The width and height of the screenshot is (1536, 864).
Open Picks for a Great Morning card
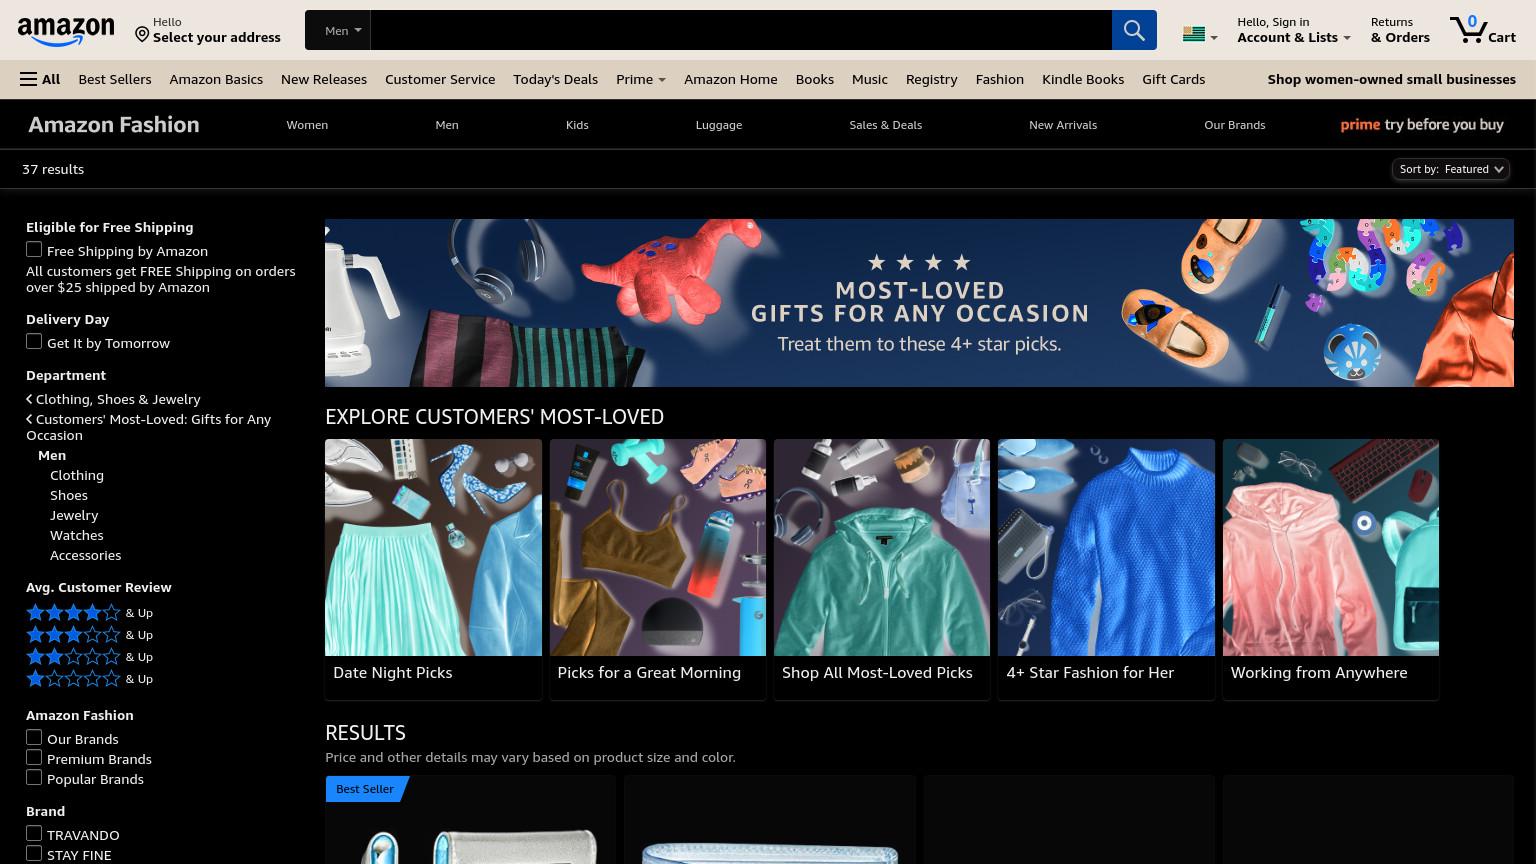pyautogui.click(x=658, y=569)
